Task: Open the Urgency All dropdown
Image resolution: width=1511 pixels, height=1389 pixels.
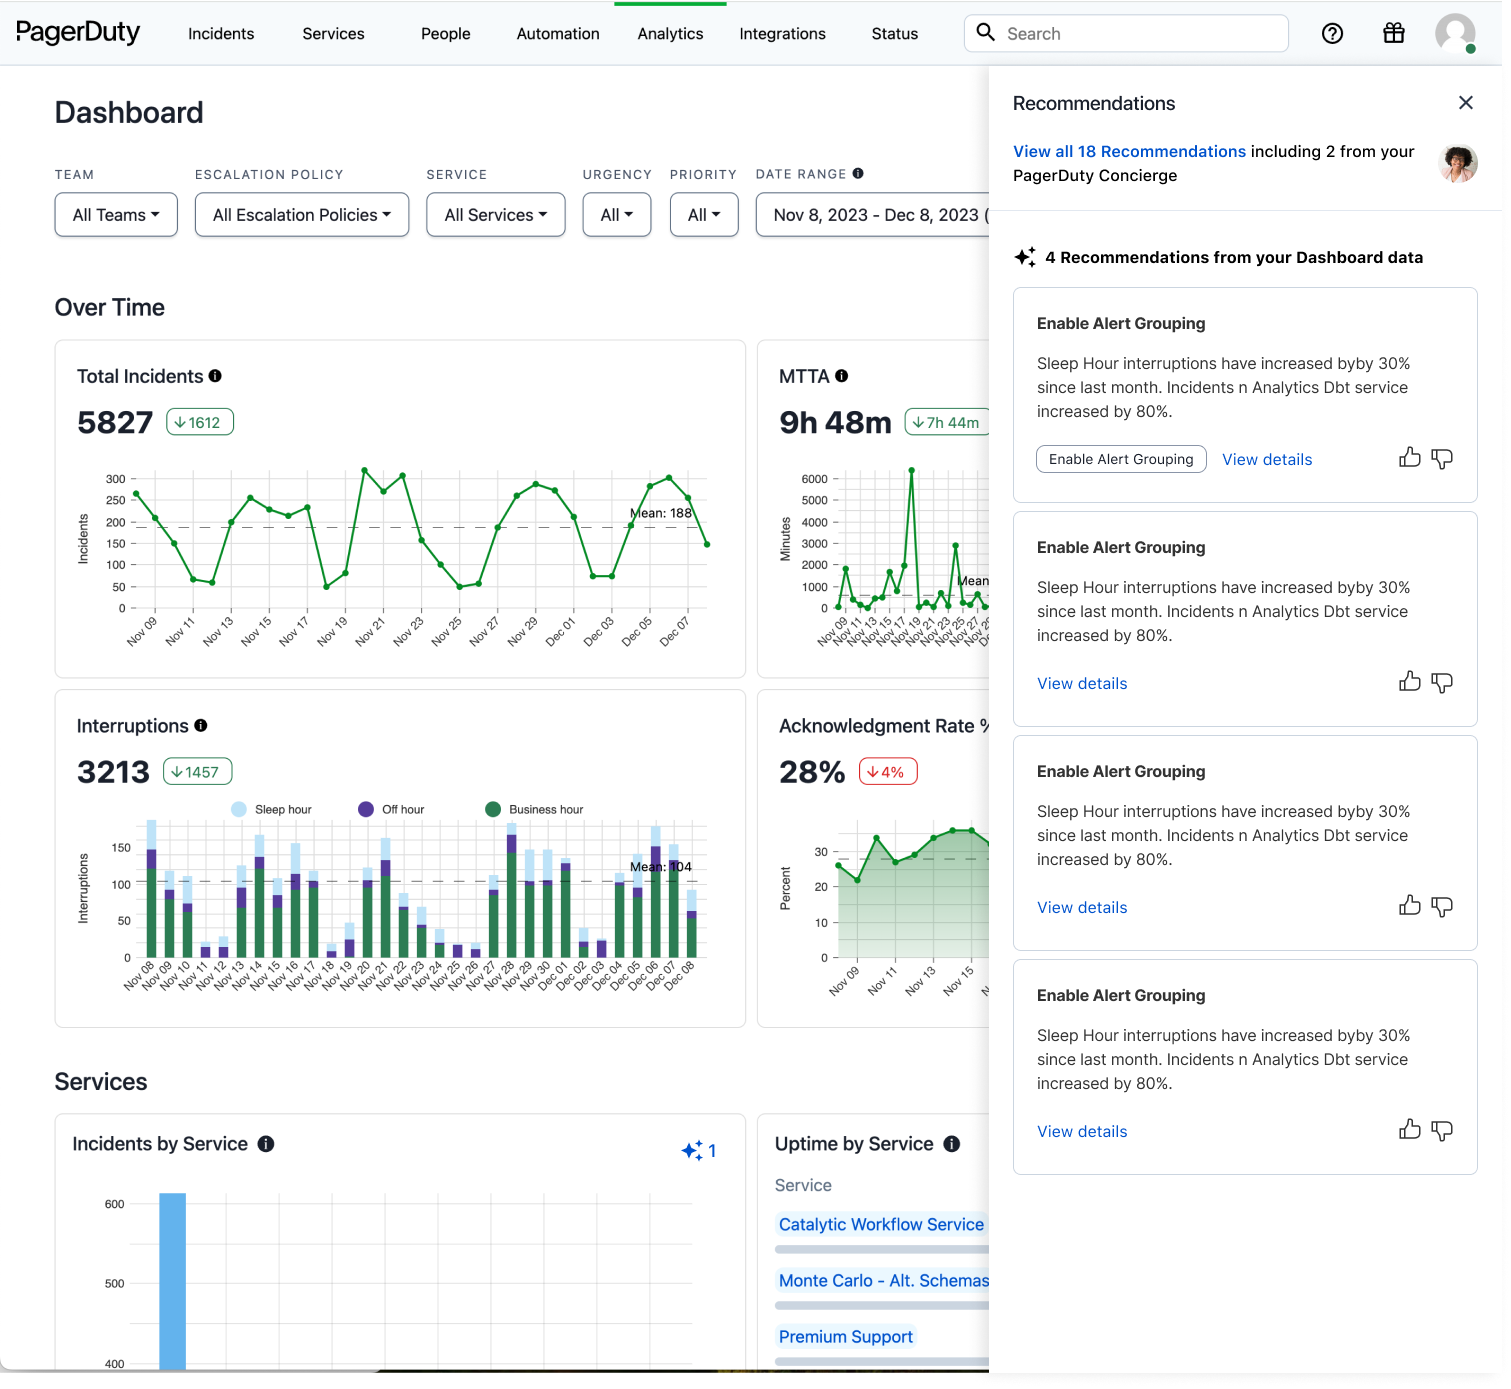Action: tap(617, 215)
